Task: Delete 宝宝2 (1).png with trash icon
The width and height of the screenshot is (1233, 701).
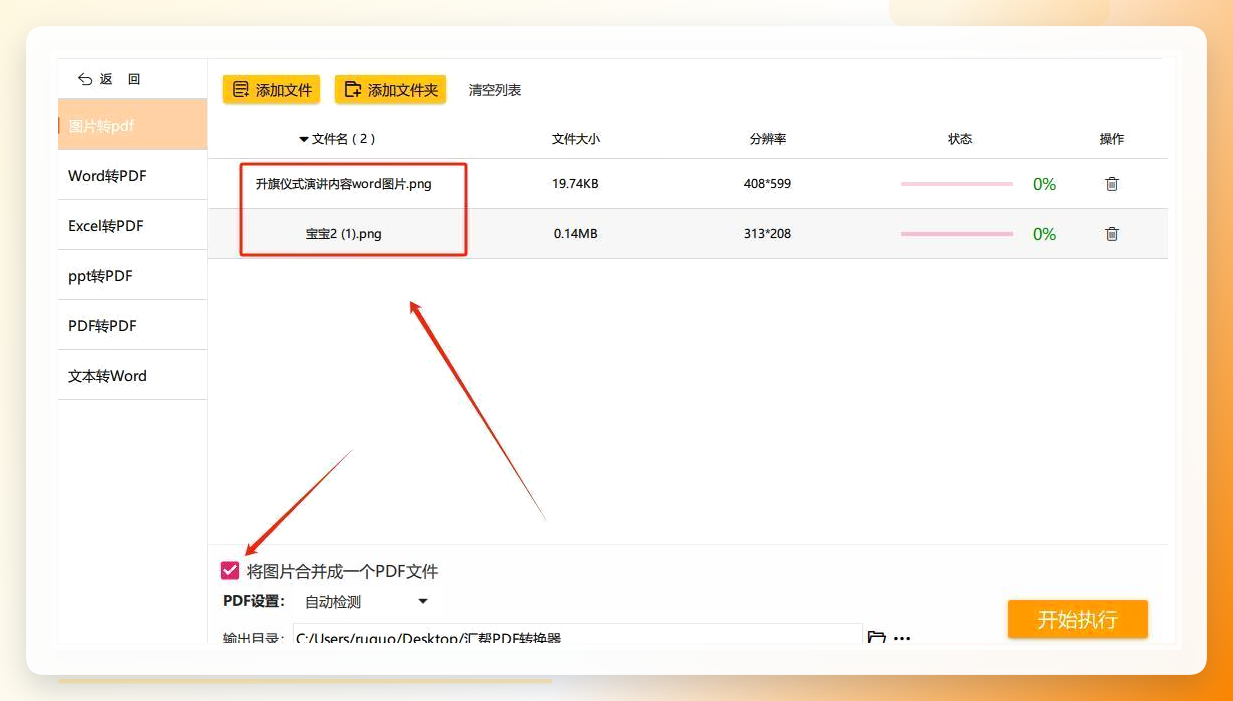Action: tap(1112, 234)
